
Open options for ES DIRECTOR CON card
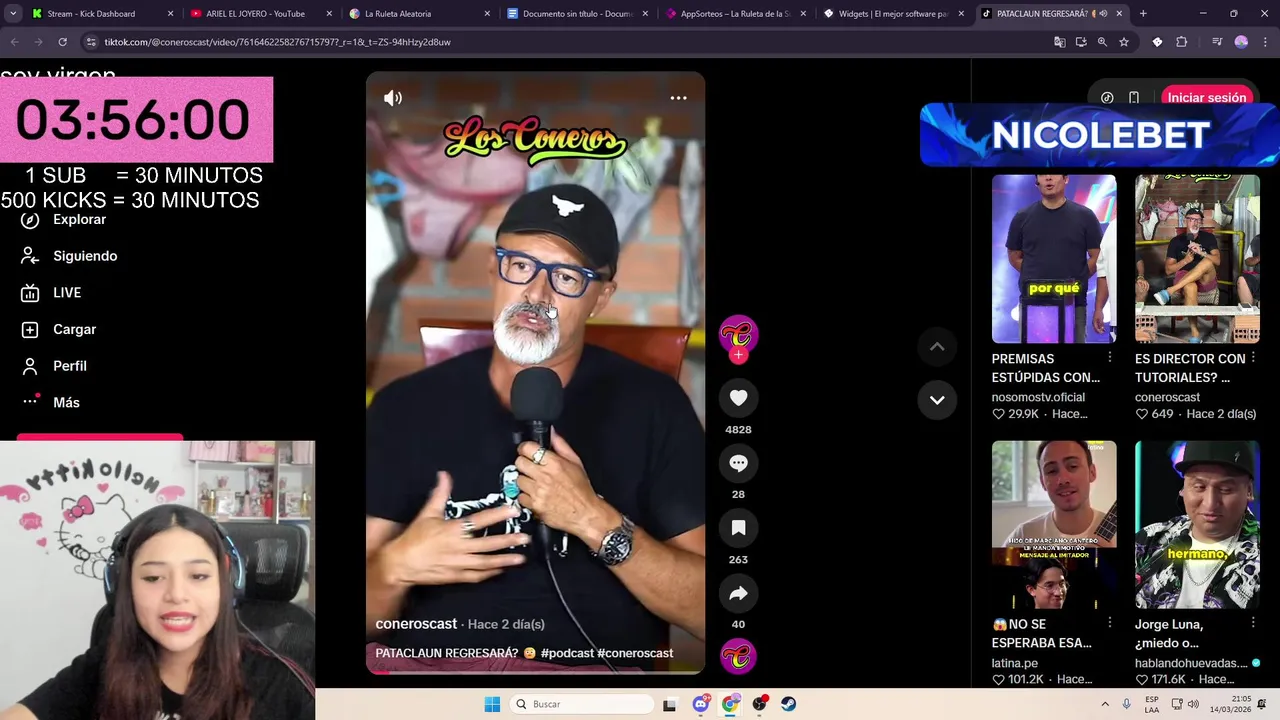[1253, 357]
